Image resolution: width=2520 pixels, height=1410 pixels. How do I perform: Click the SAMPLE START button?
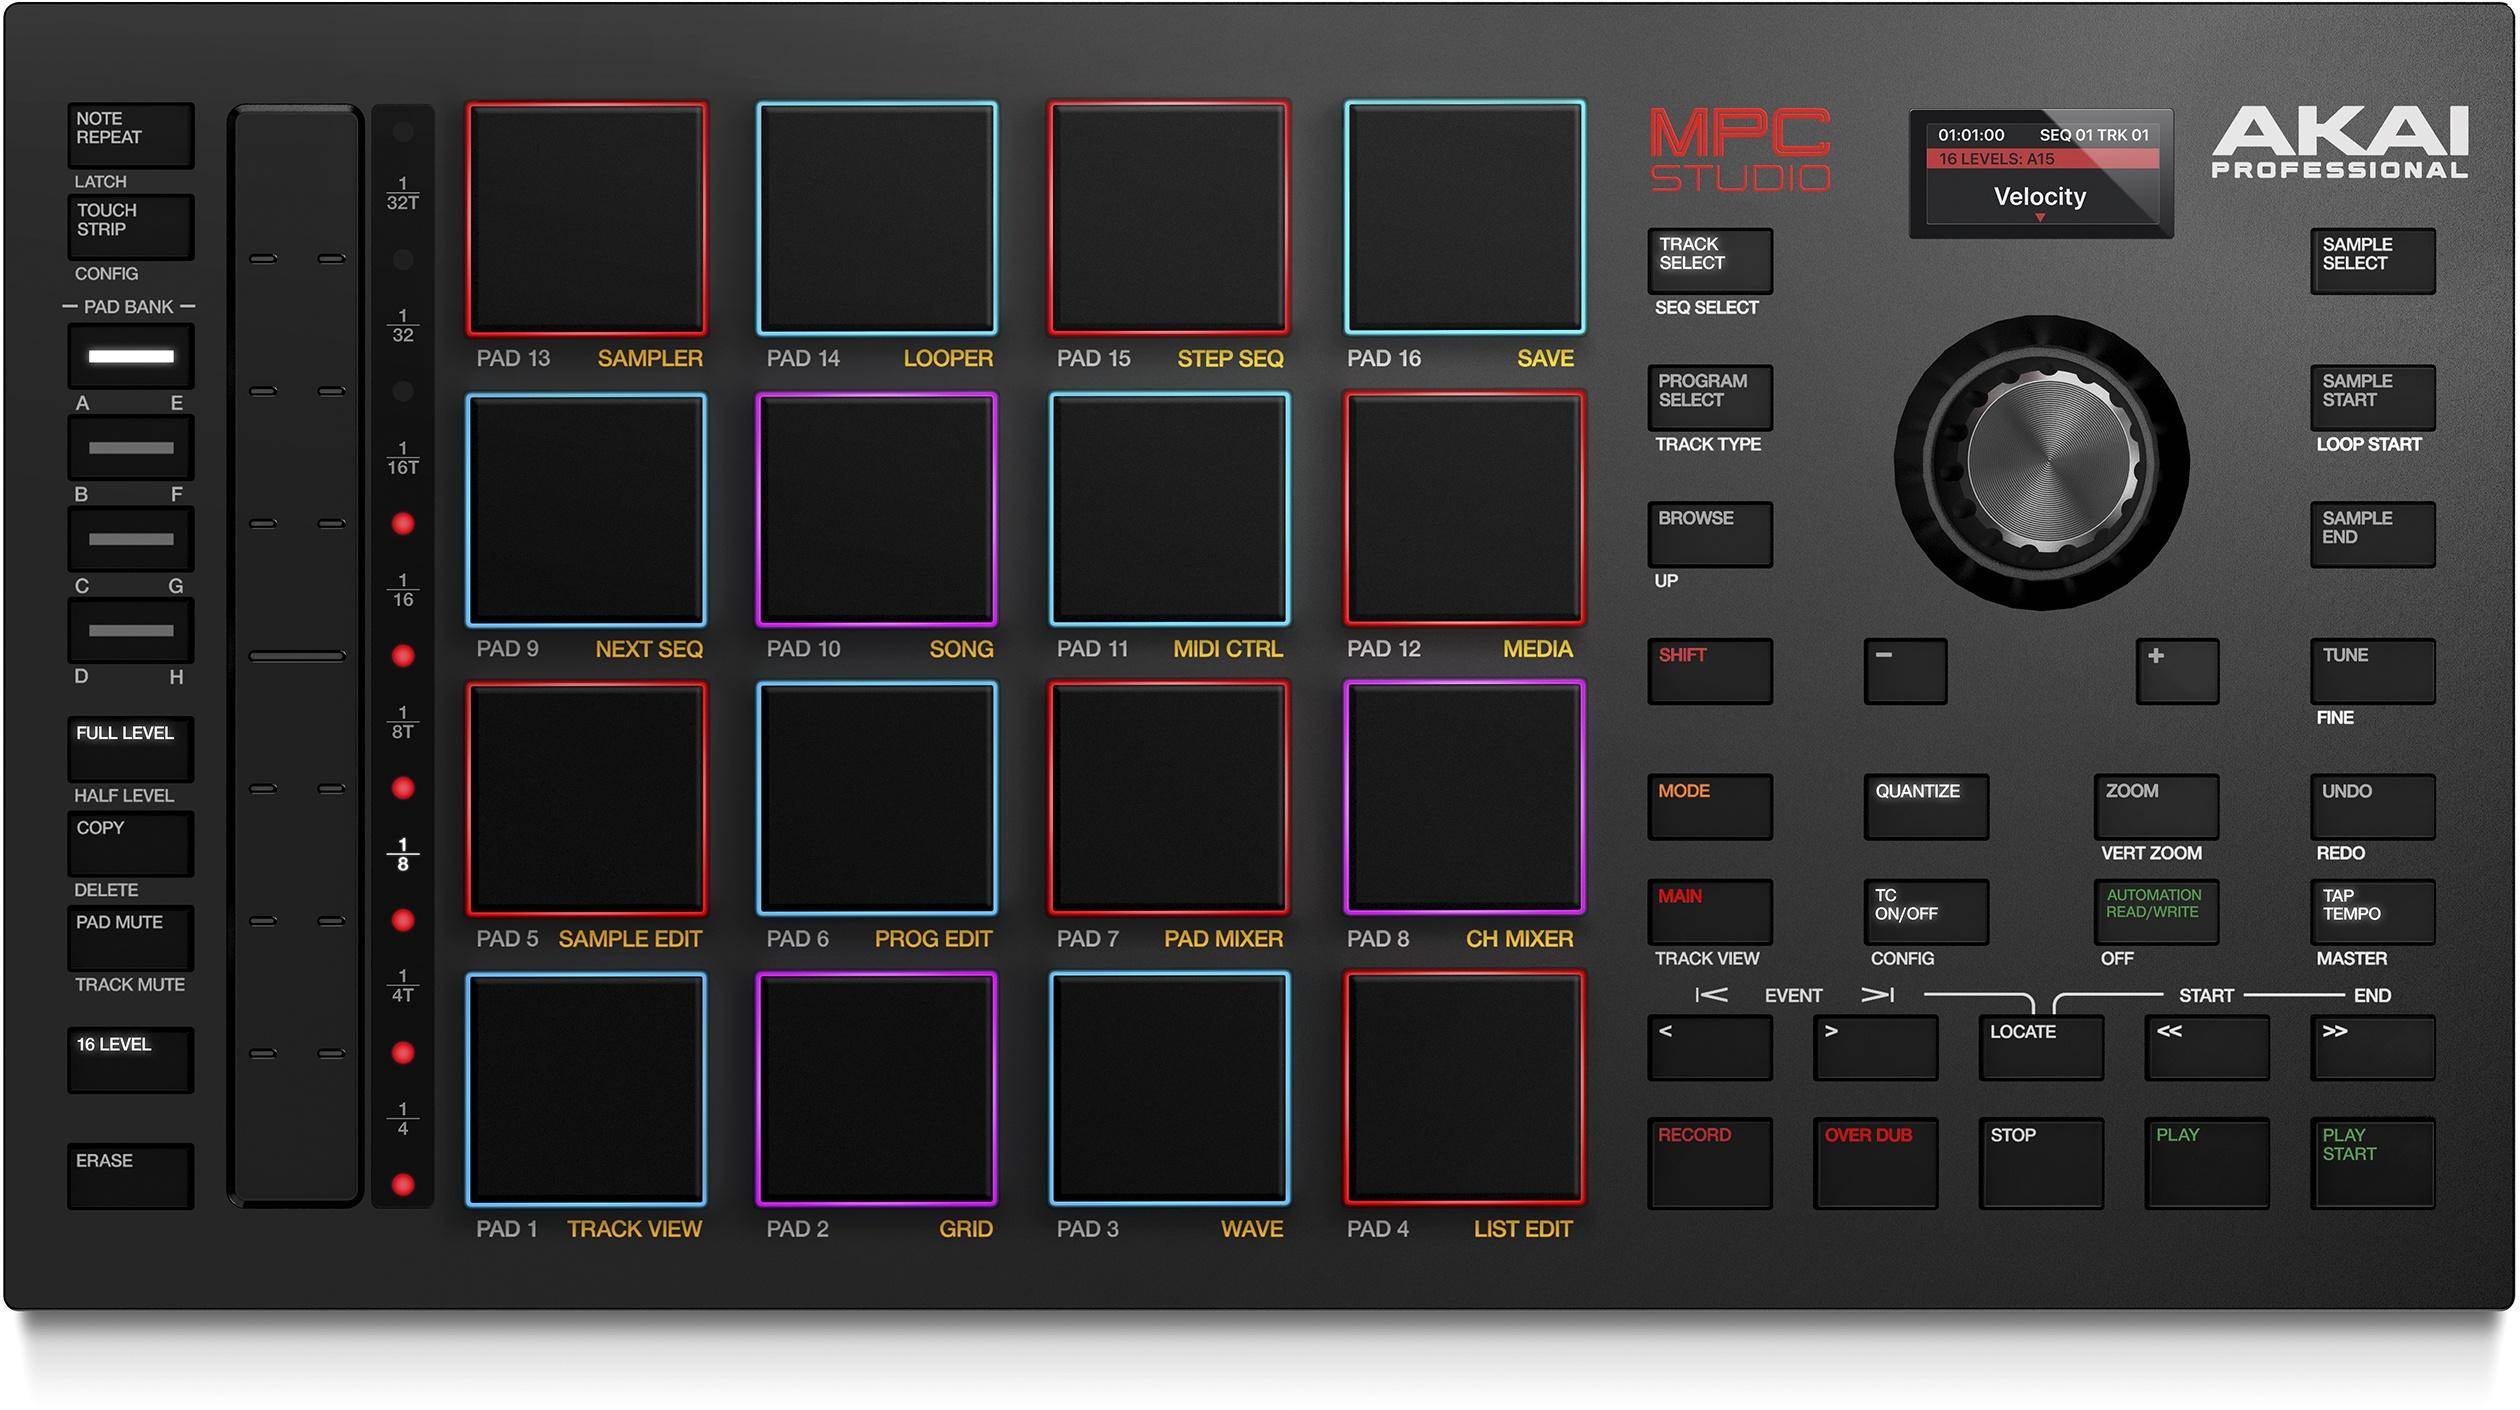click(x=2373, y=398)
